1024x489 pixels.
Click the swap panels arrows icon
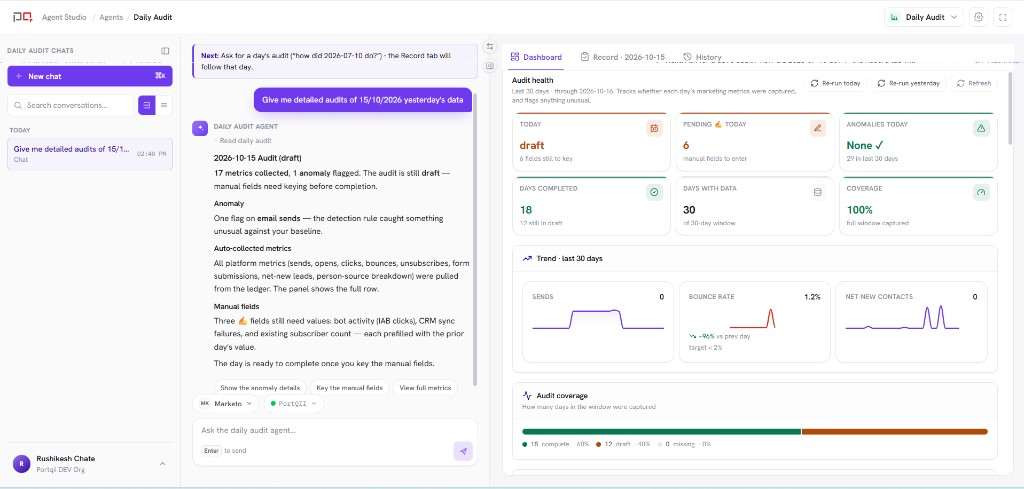(x=490, y=46)
